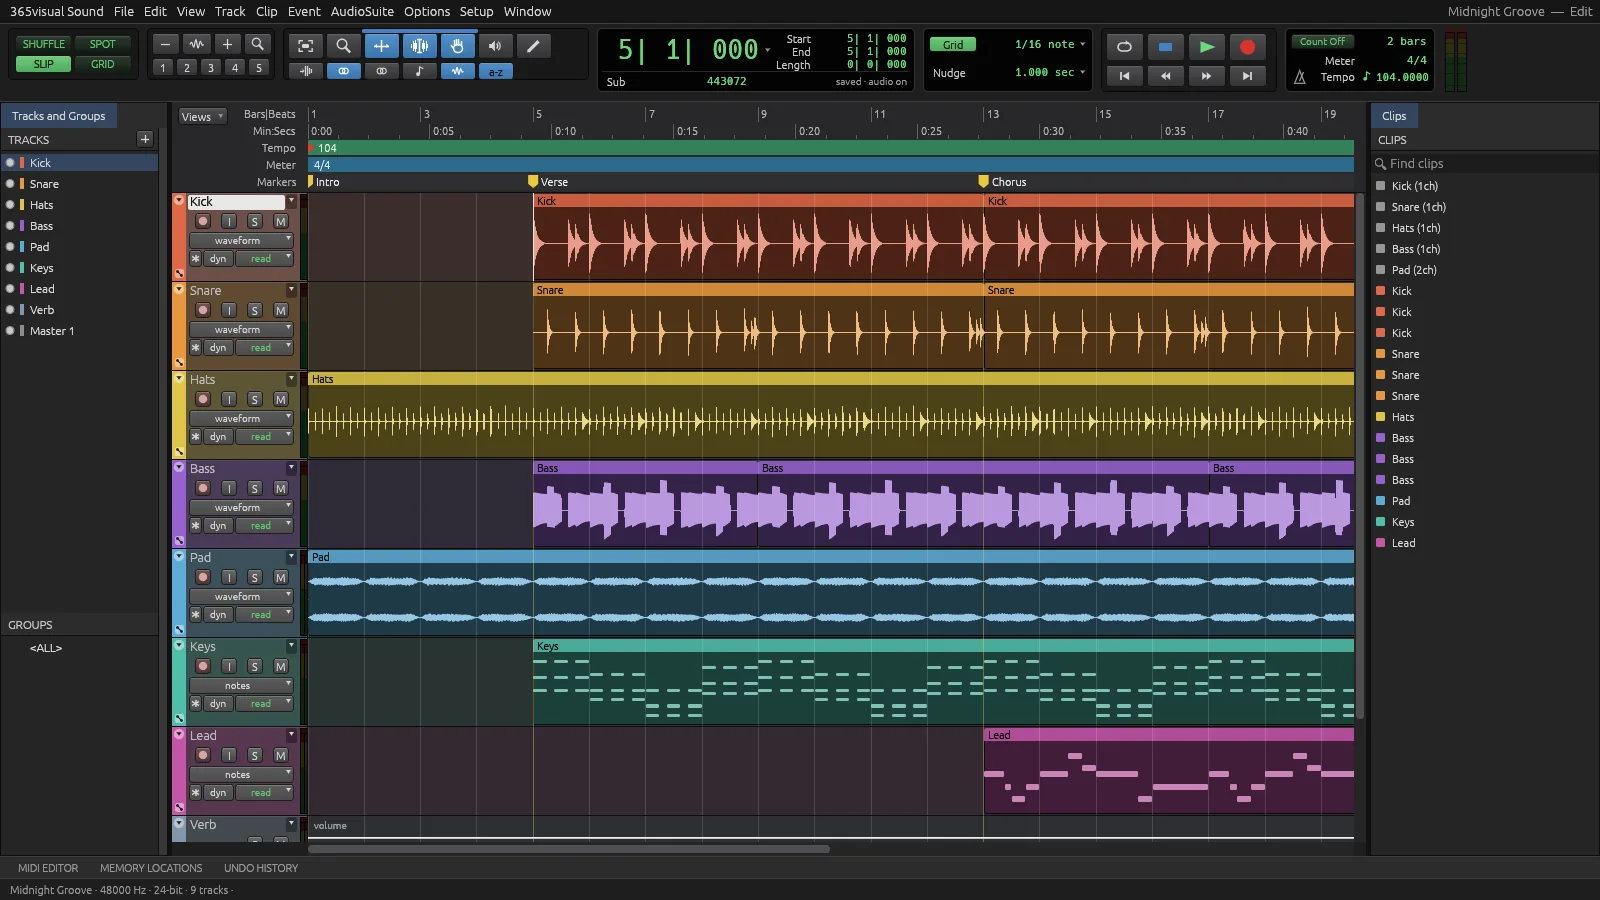Click the blue link timeline selection icon

pyautogui.click(x=343, y=71)
